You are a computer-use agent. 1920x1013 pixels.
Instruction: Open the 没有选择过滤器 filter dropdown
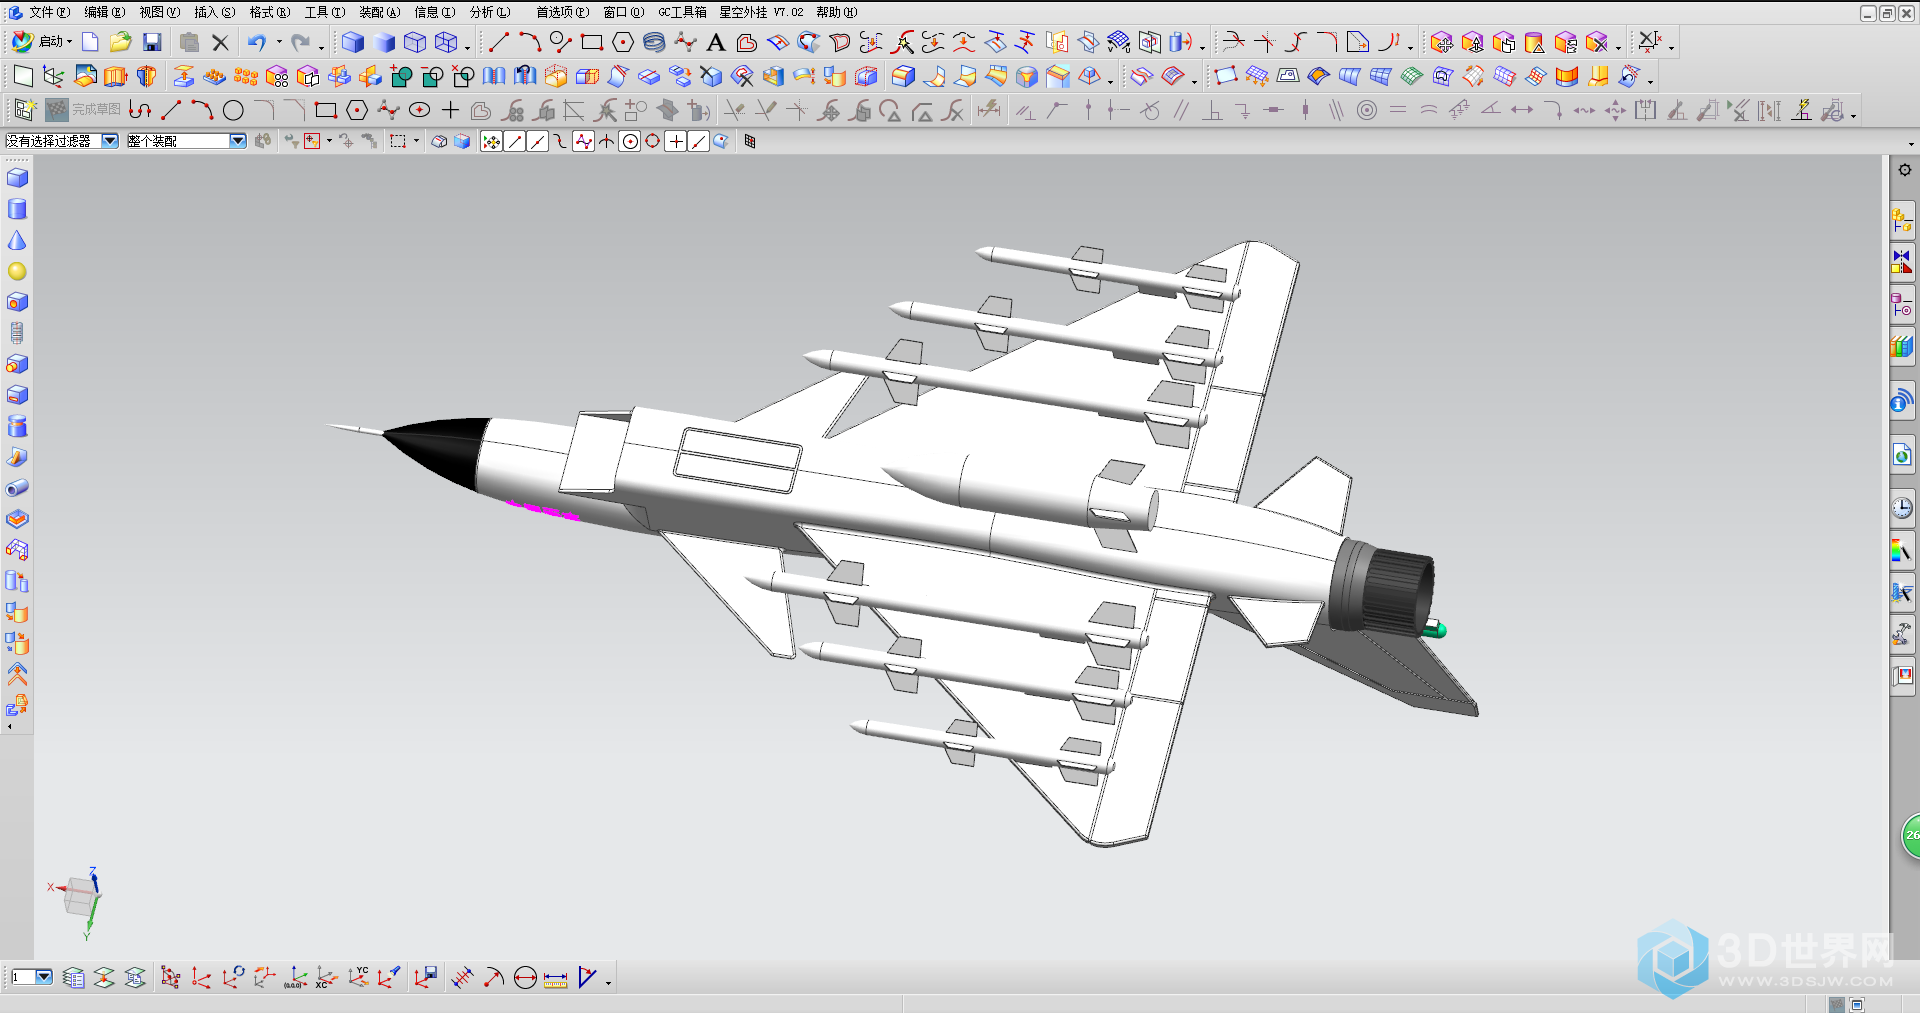[x=110, y=141]
